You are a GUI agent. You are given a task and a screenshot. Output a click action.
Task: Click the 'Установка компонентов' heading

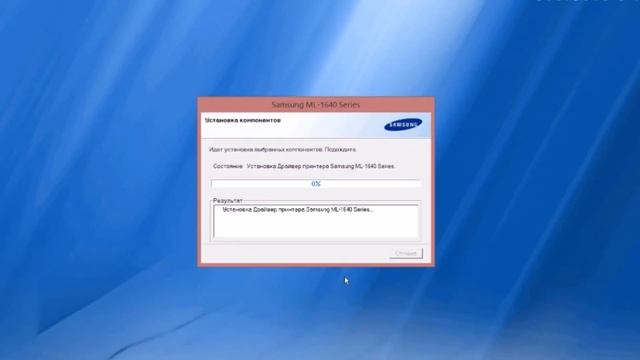pyautogui.click(x=242, y=120)
